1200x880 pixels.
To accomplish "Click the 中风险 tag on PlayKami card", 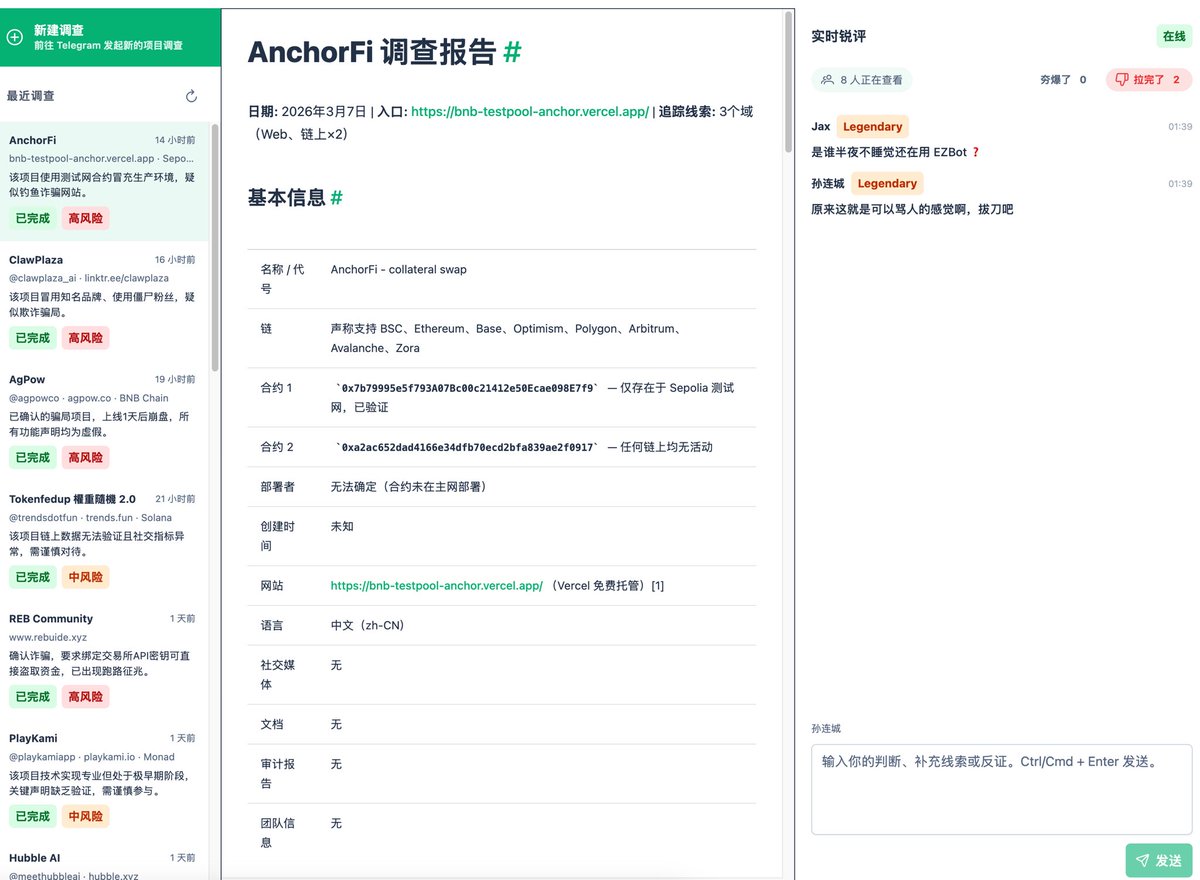I will 85,816.
